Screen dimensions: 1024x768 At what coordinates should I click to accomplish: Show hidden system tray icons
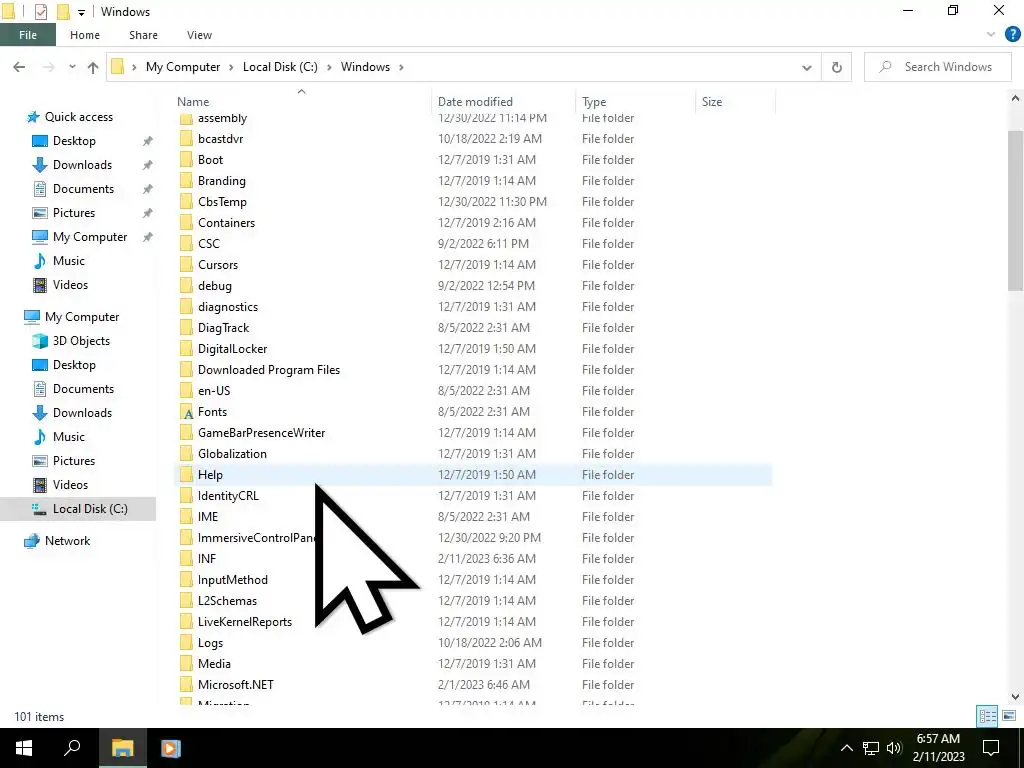[846, 748]
